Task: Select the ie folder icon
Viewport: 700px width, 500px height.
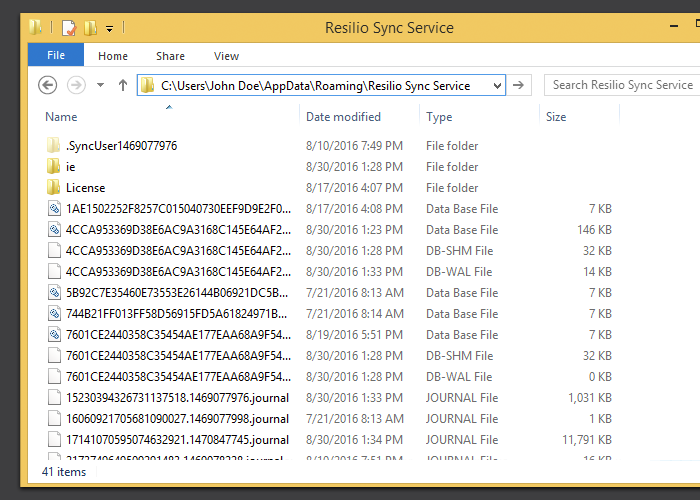Action: pos(54,166)
